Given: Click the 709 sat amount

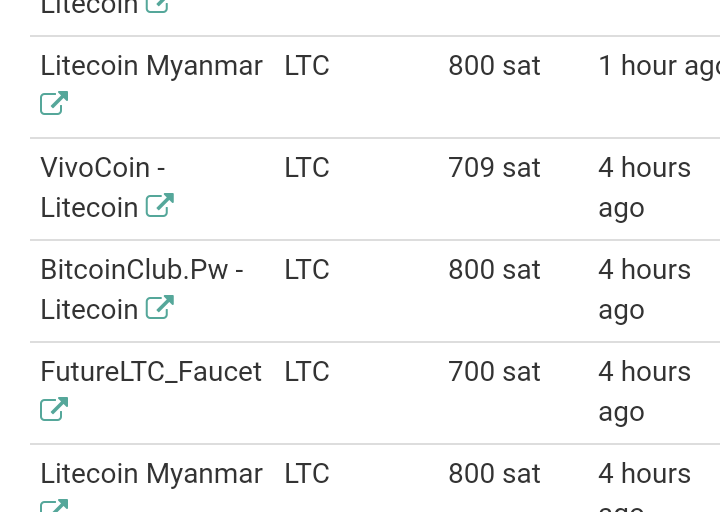Looking at the screenshot, I should point(494,168).
